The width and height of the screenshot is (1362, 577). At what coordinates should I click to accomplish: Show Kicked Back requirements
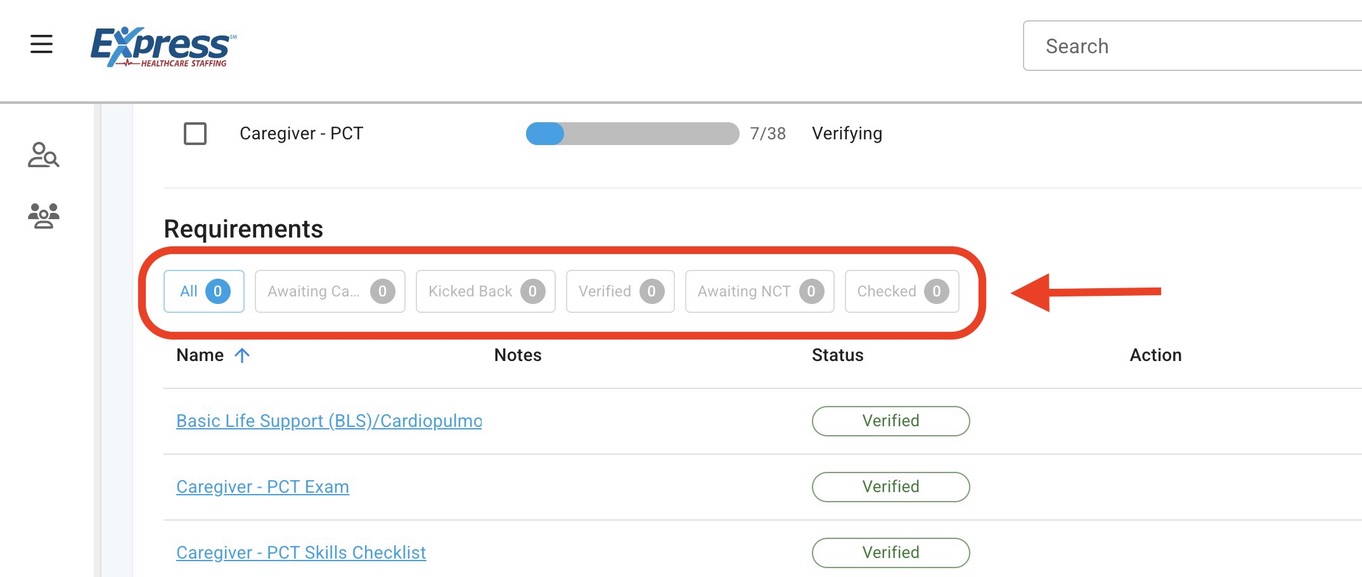[485, 292]
